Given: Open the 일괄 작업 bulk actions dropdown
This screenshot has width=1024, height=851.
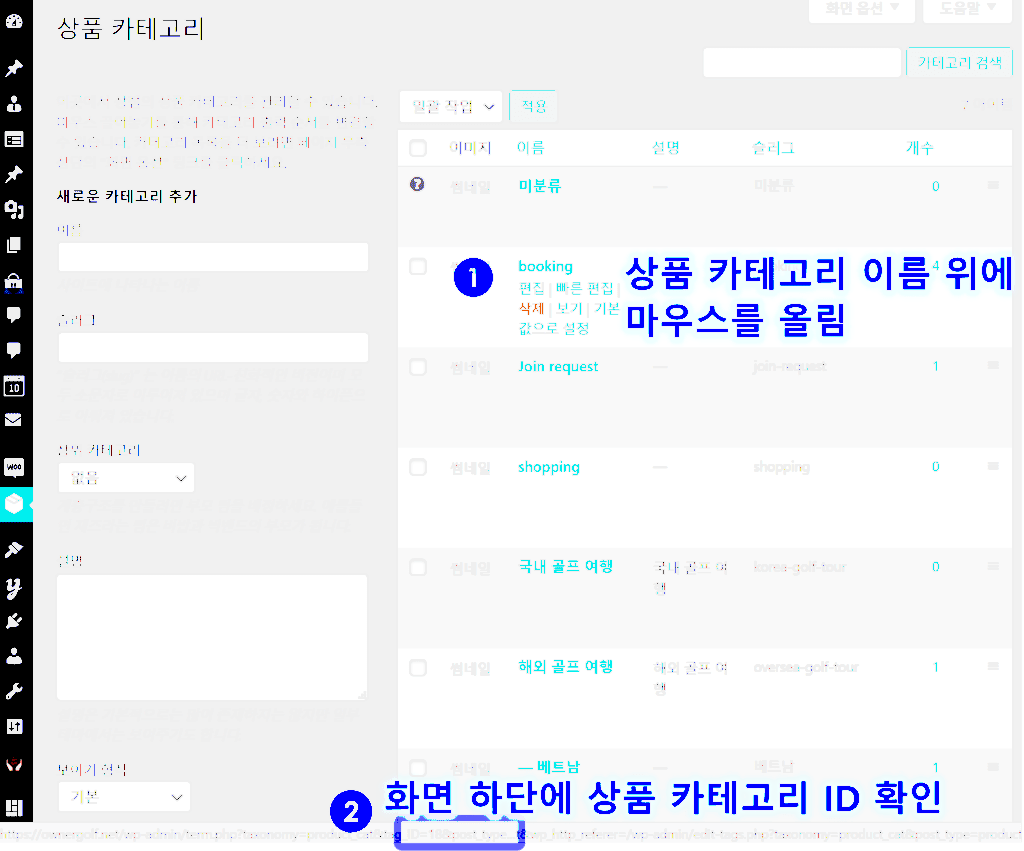Looking at the screenshot, I should click(x=450, y=106).
